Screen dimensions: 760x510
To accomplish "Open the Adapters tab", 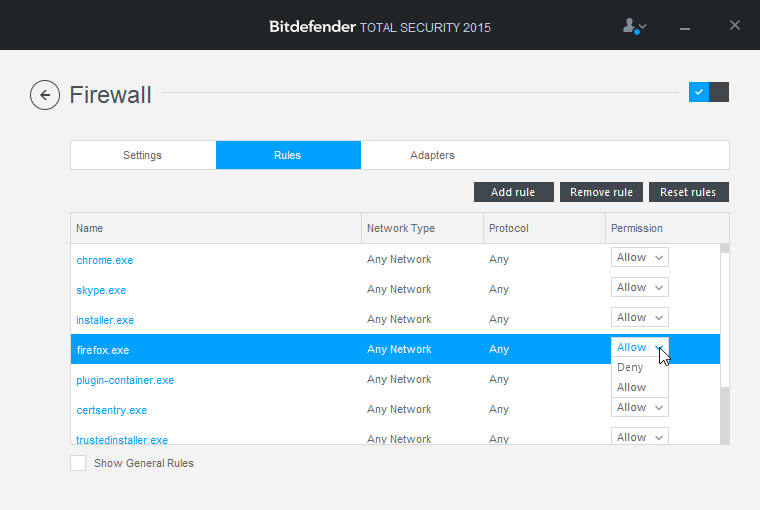I will (432, 155).
